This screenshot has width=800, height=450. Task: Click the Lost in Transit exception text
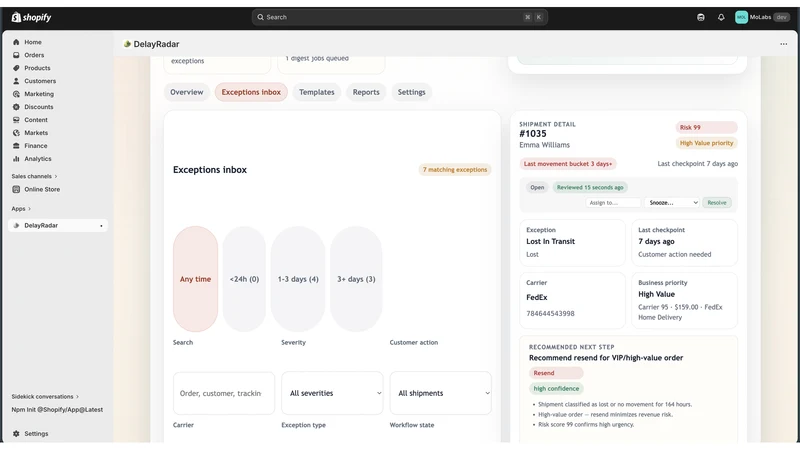click(x=551, y=241)
